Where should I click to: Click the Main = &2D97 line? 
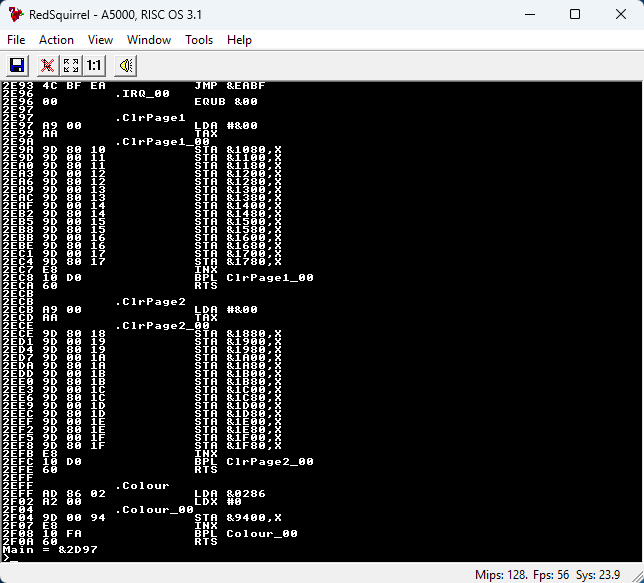[x=50, y=550]
